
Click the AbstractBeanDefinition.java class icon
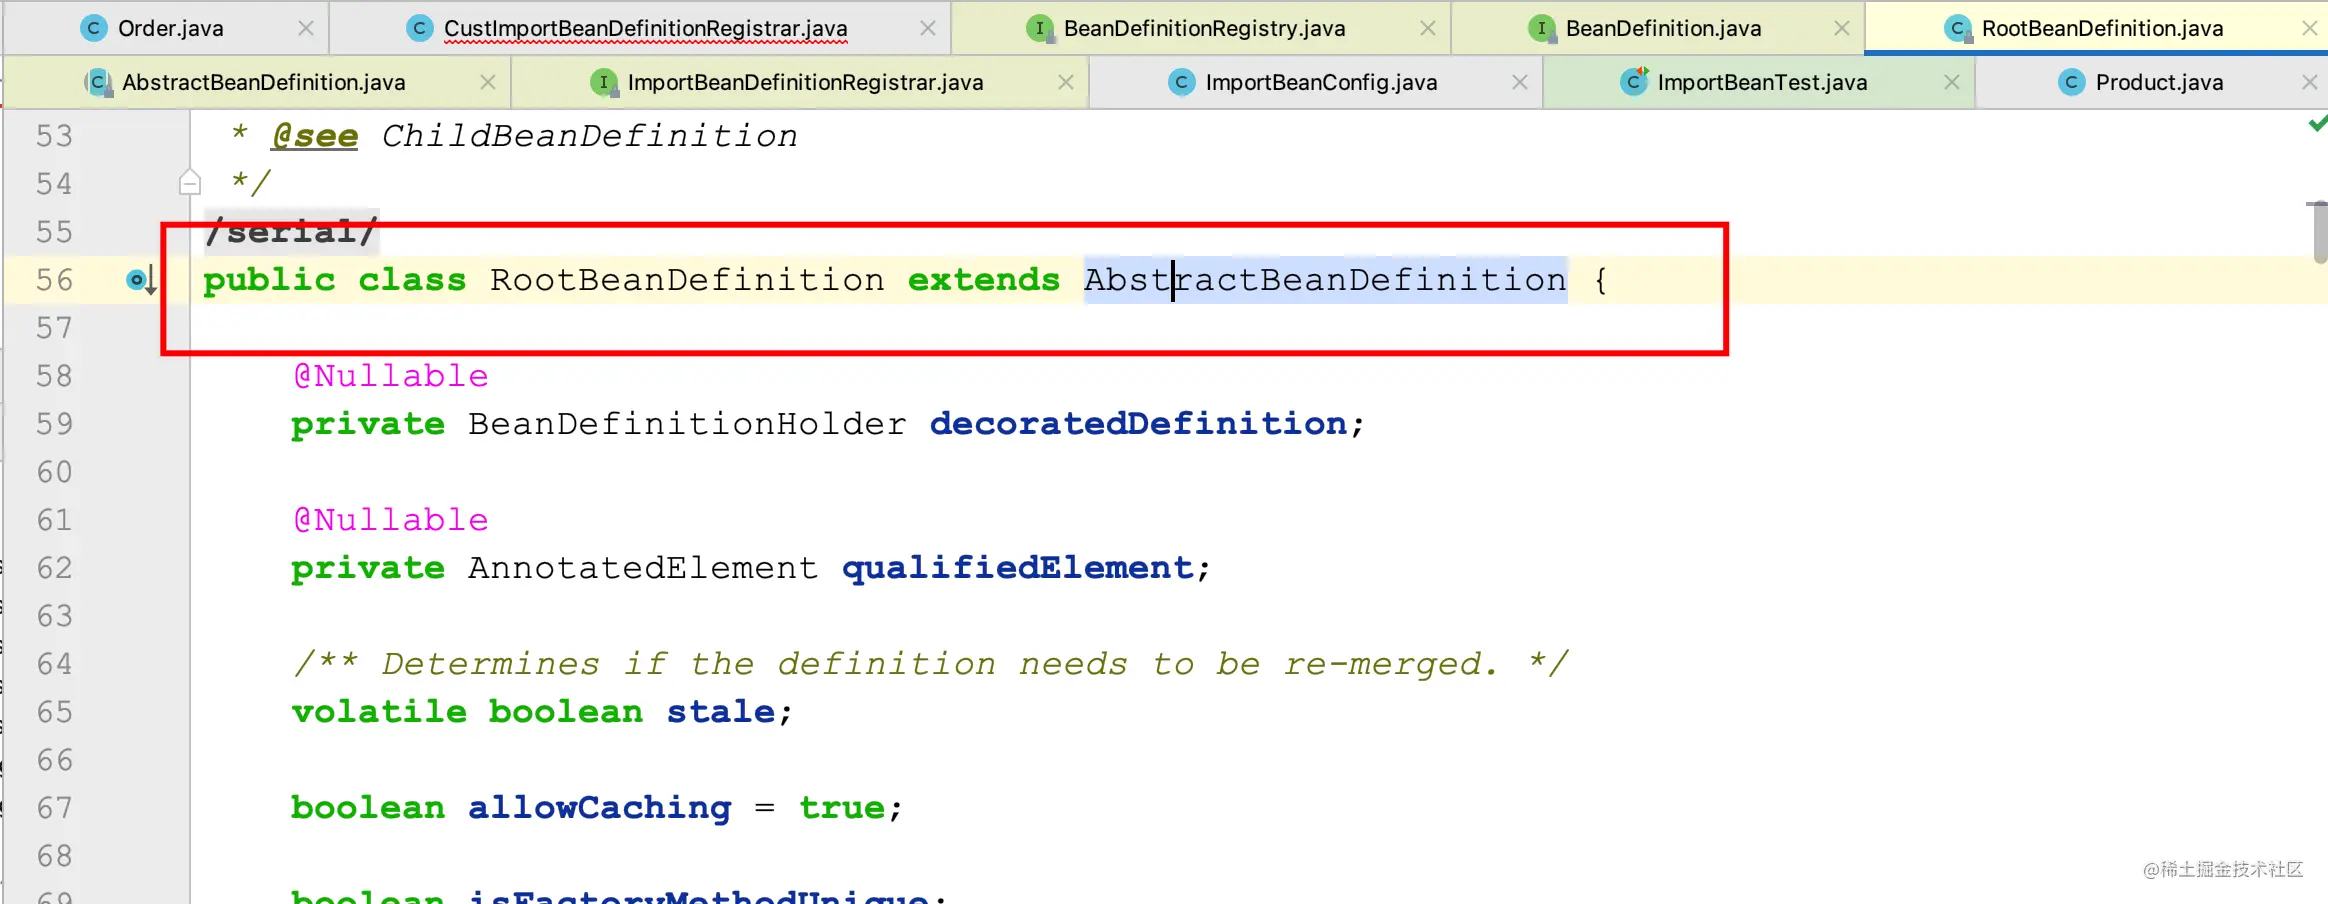pyautogui.click(x=98, y=82)
